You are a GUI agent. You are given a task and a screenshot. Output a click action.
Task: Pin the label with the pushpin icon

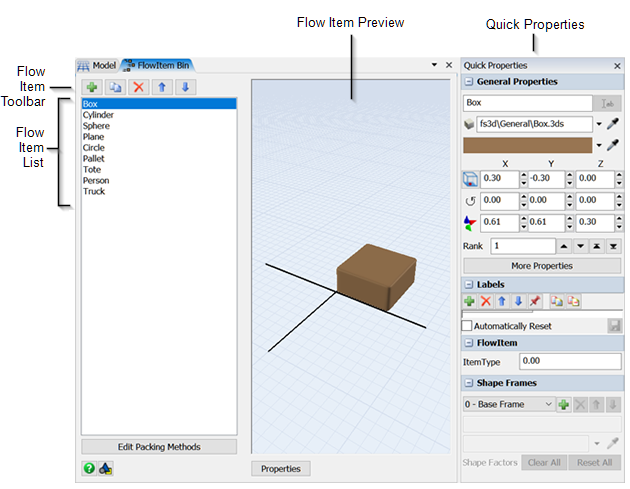click(x=533, y=301)
